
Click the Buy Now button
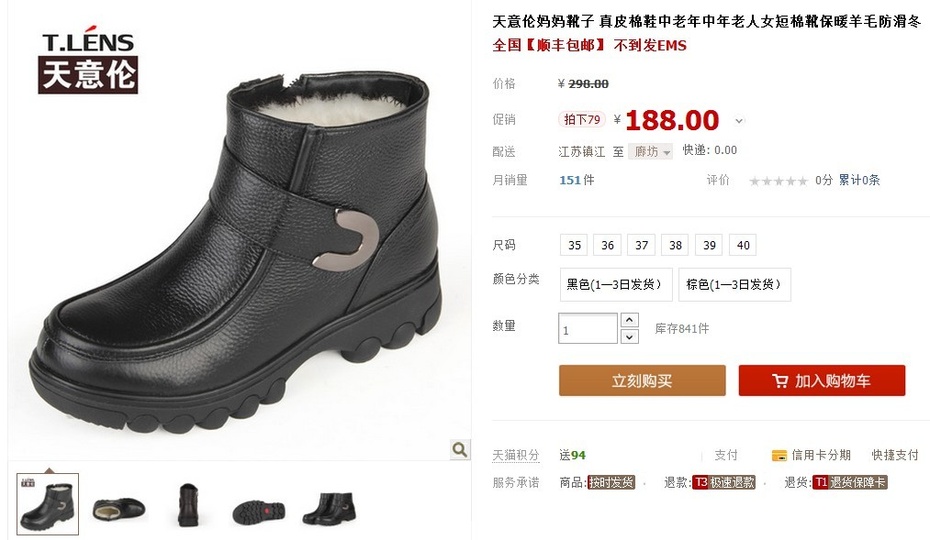(x=642, y=380)
